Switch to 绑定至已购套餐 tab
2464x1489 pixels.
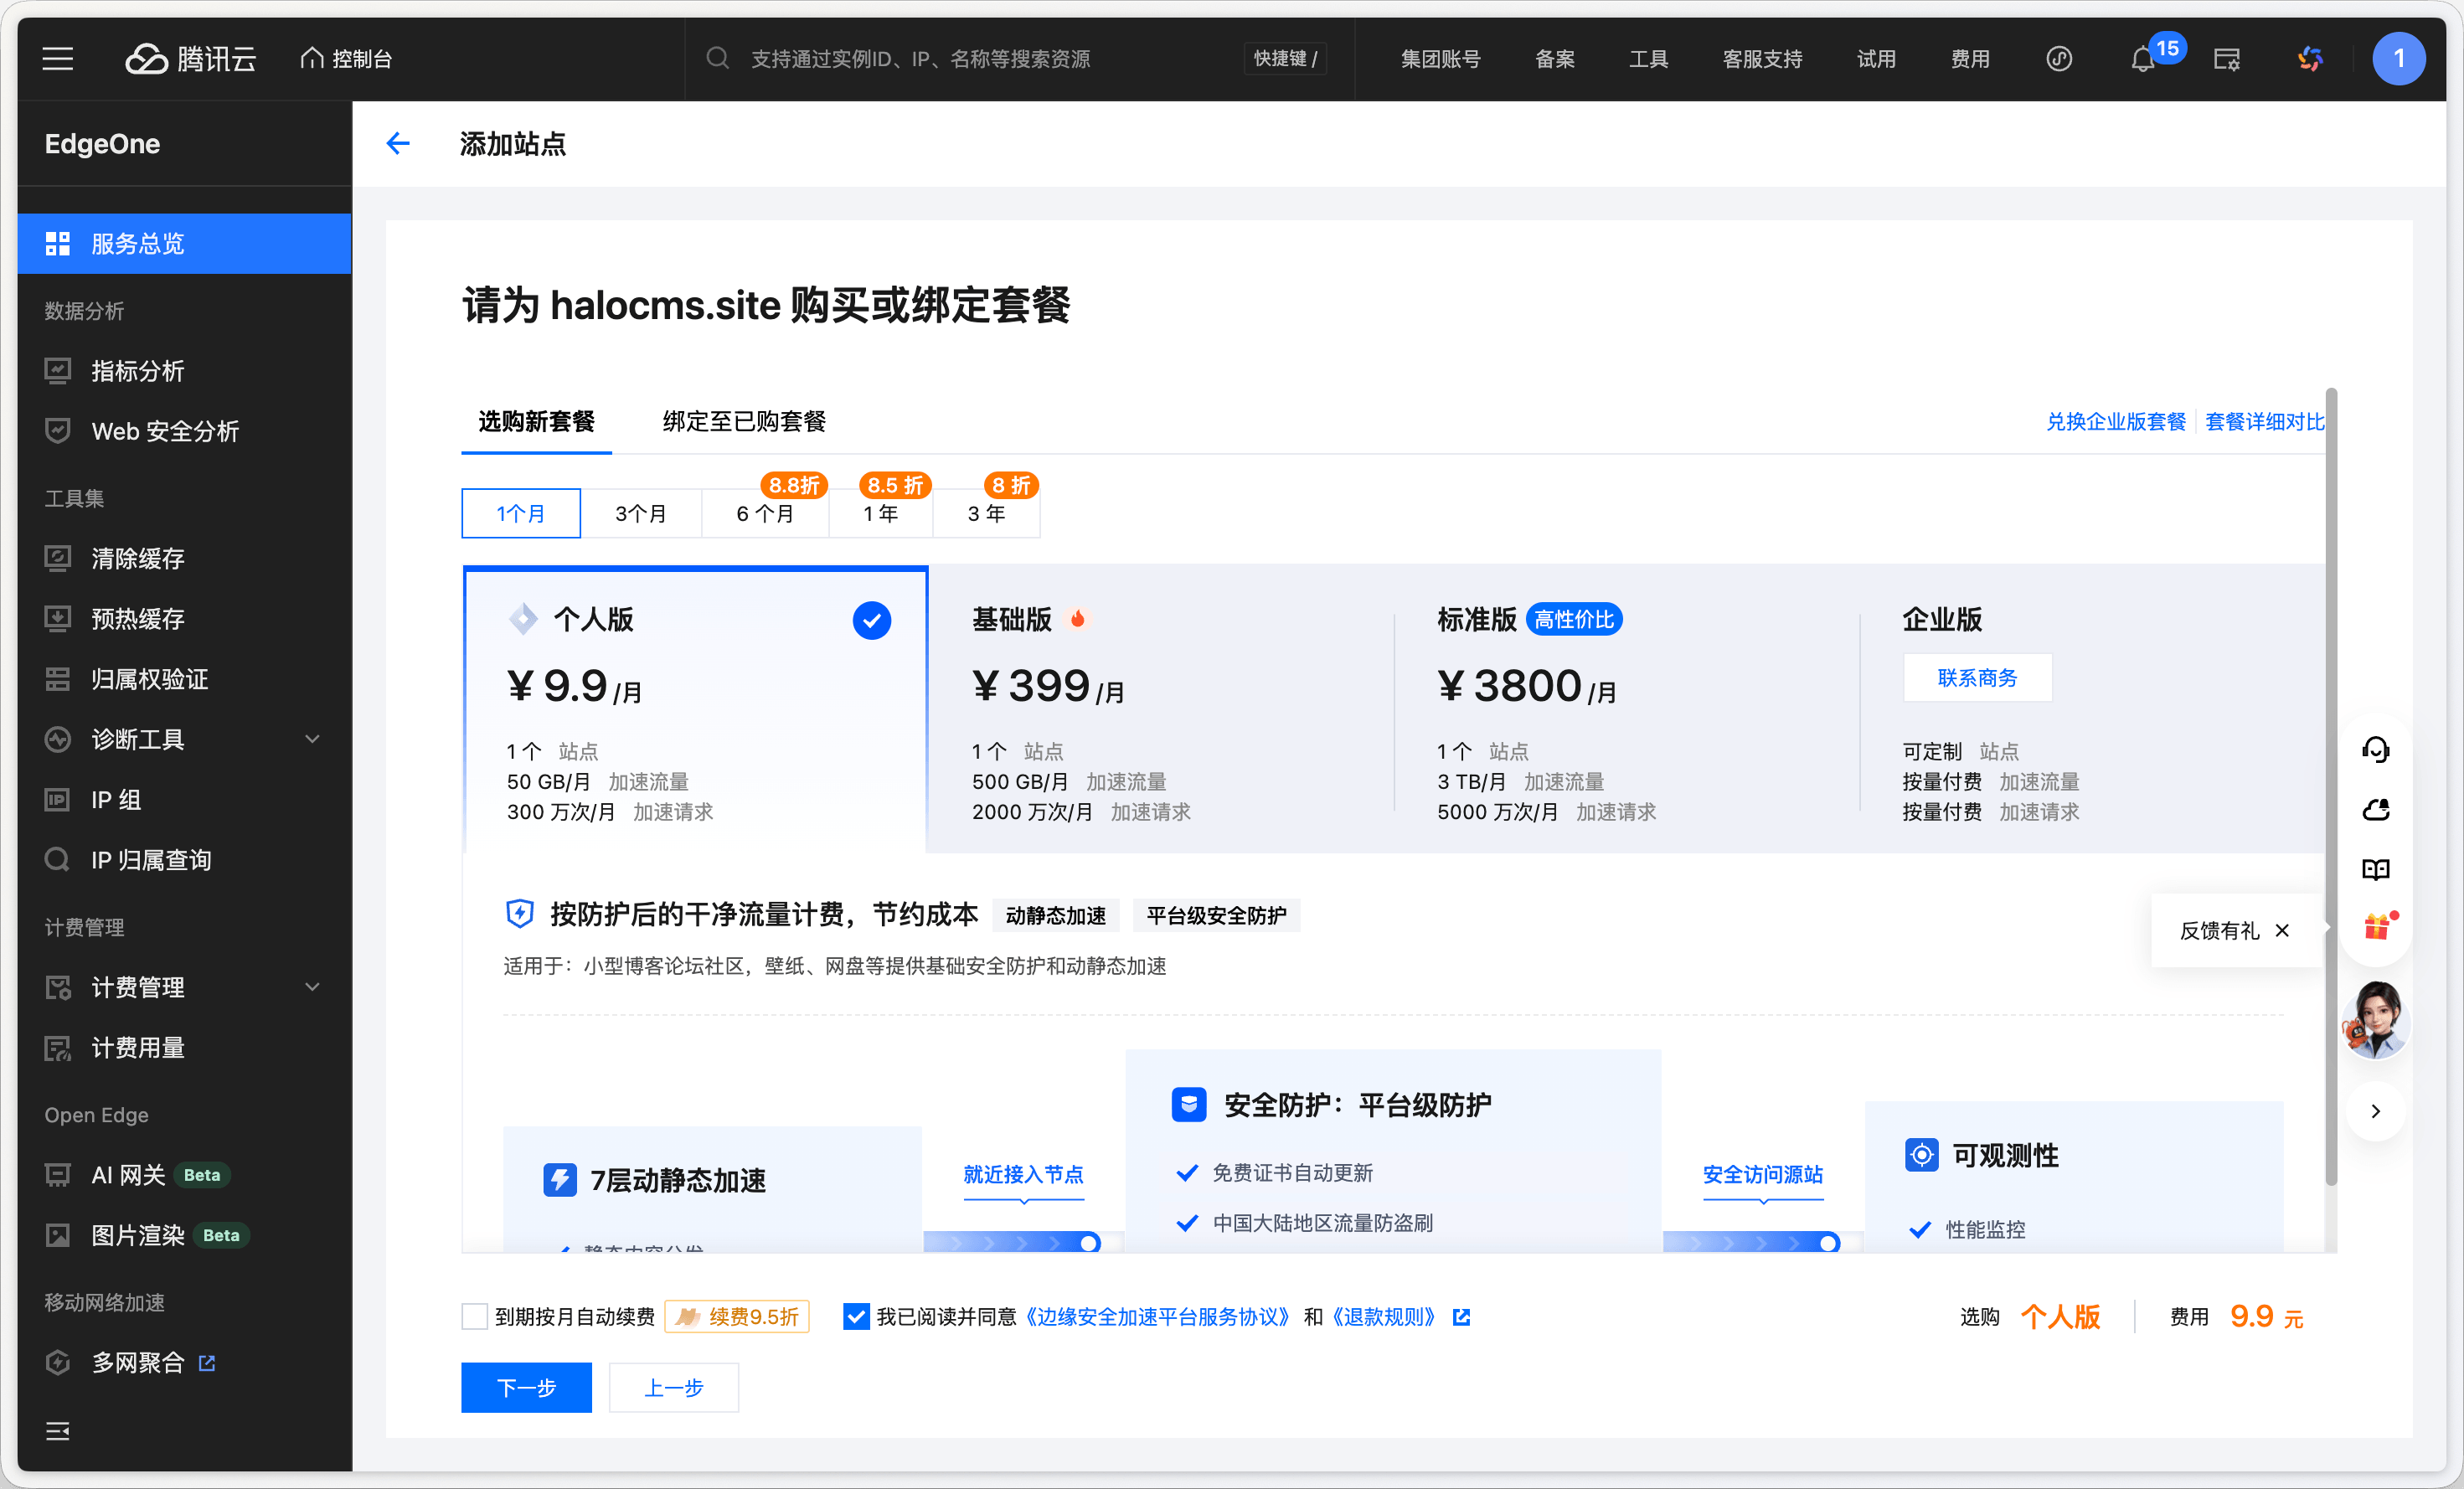point(744,421)
